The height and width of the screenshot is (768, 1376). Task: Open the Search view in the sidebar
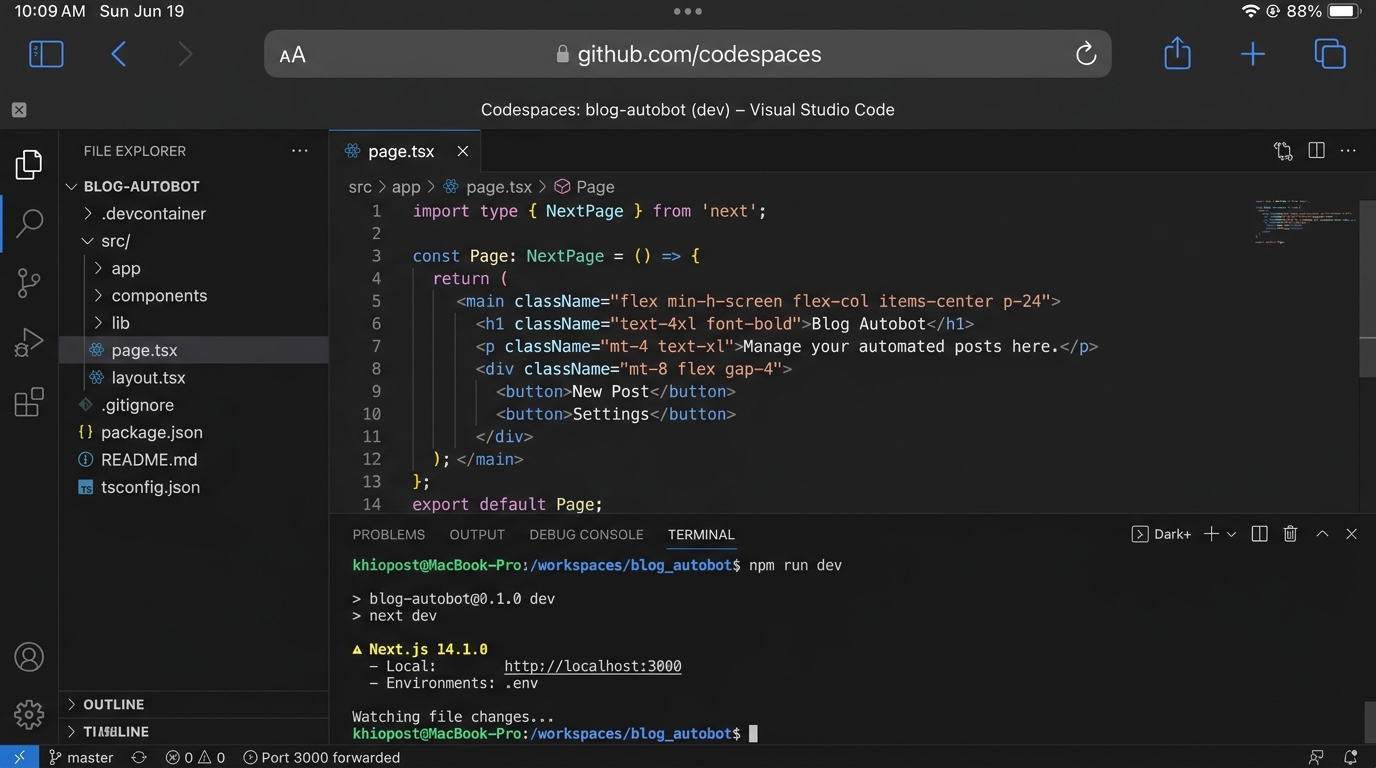pyautogui.click(x=27, y=222)
